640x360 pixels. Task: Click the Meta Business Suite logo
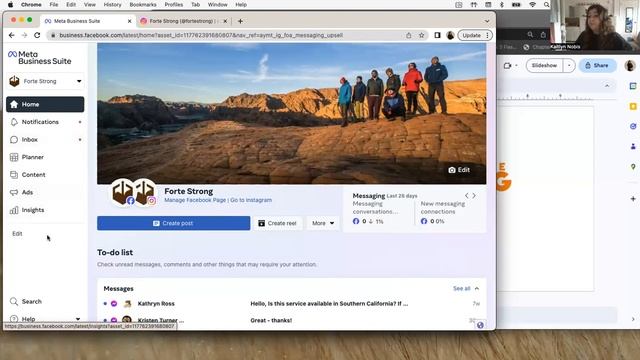click(40, 58)
